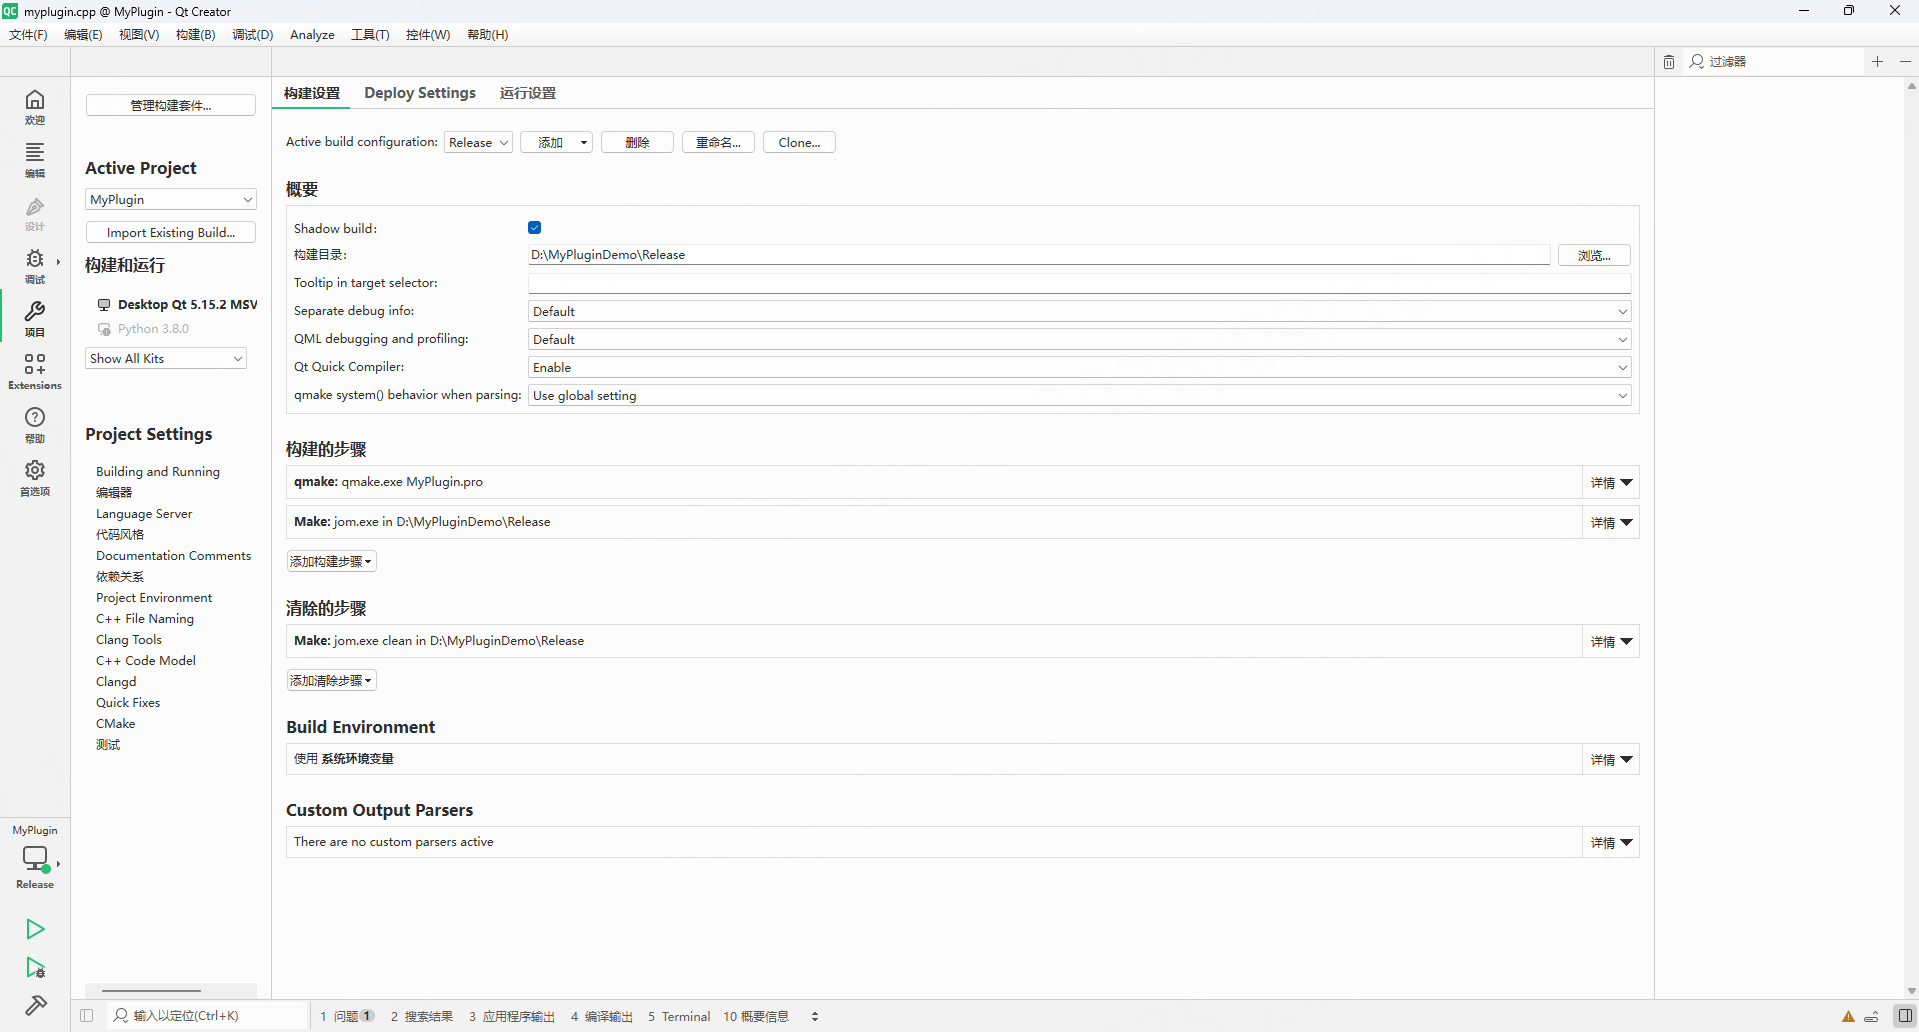Run the project with the green arrow
The image size is (1919, 1032).
35,929
